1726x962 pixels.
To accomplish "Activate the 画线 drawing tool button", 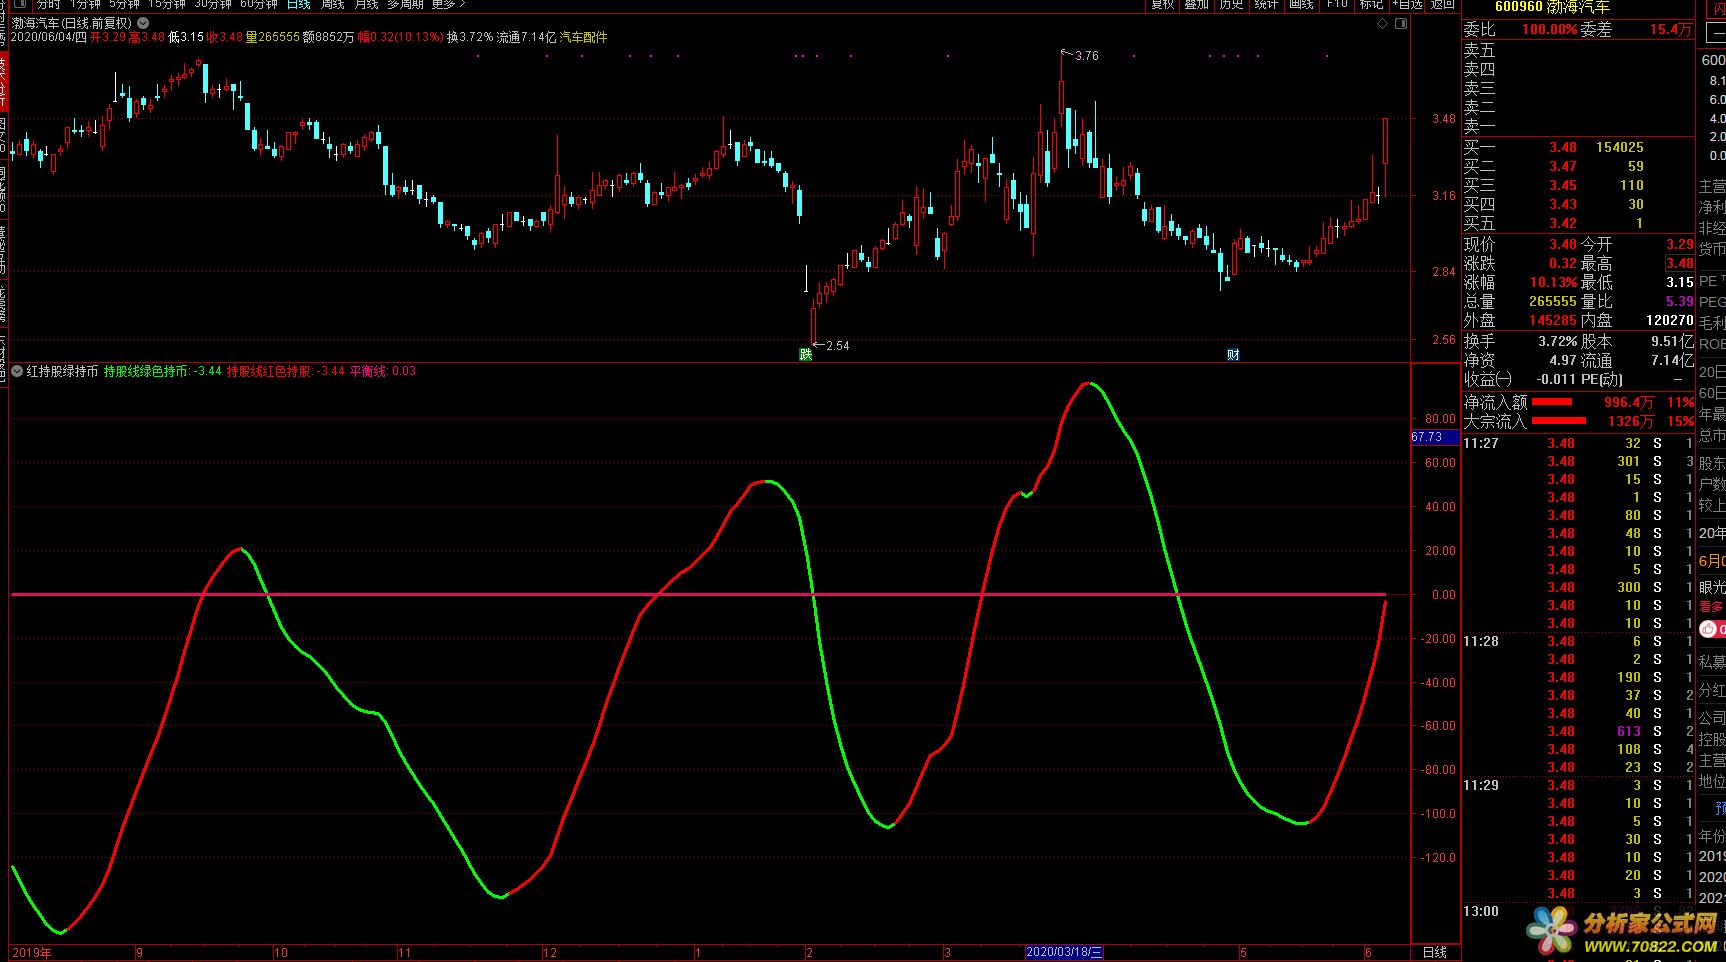I will click(x=1301, y=4).
